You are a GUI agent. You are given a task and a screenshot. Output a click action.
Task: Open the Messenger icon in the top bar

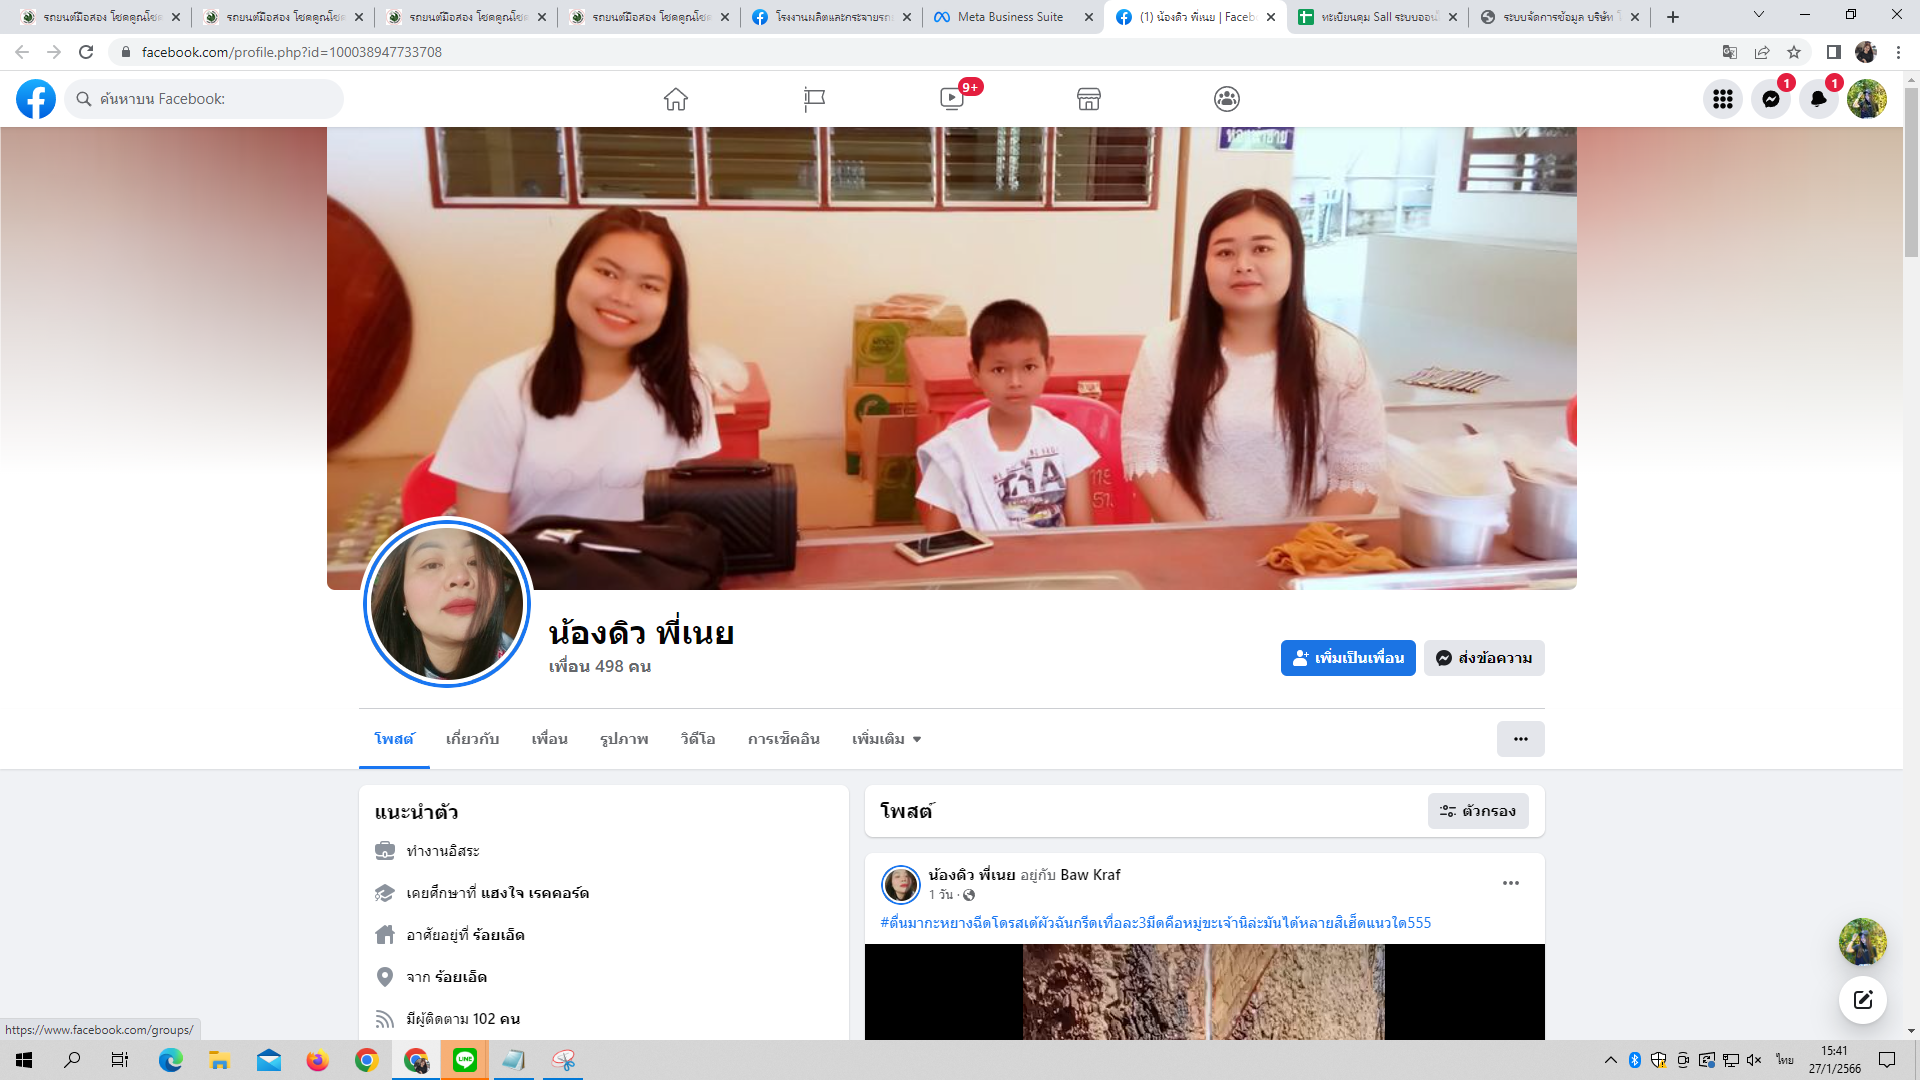click(x=1770, y=99)
